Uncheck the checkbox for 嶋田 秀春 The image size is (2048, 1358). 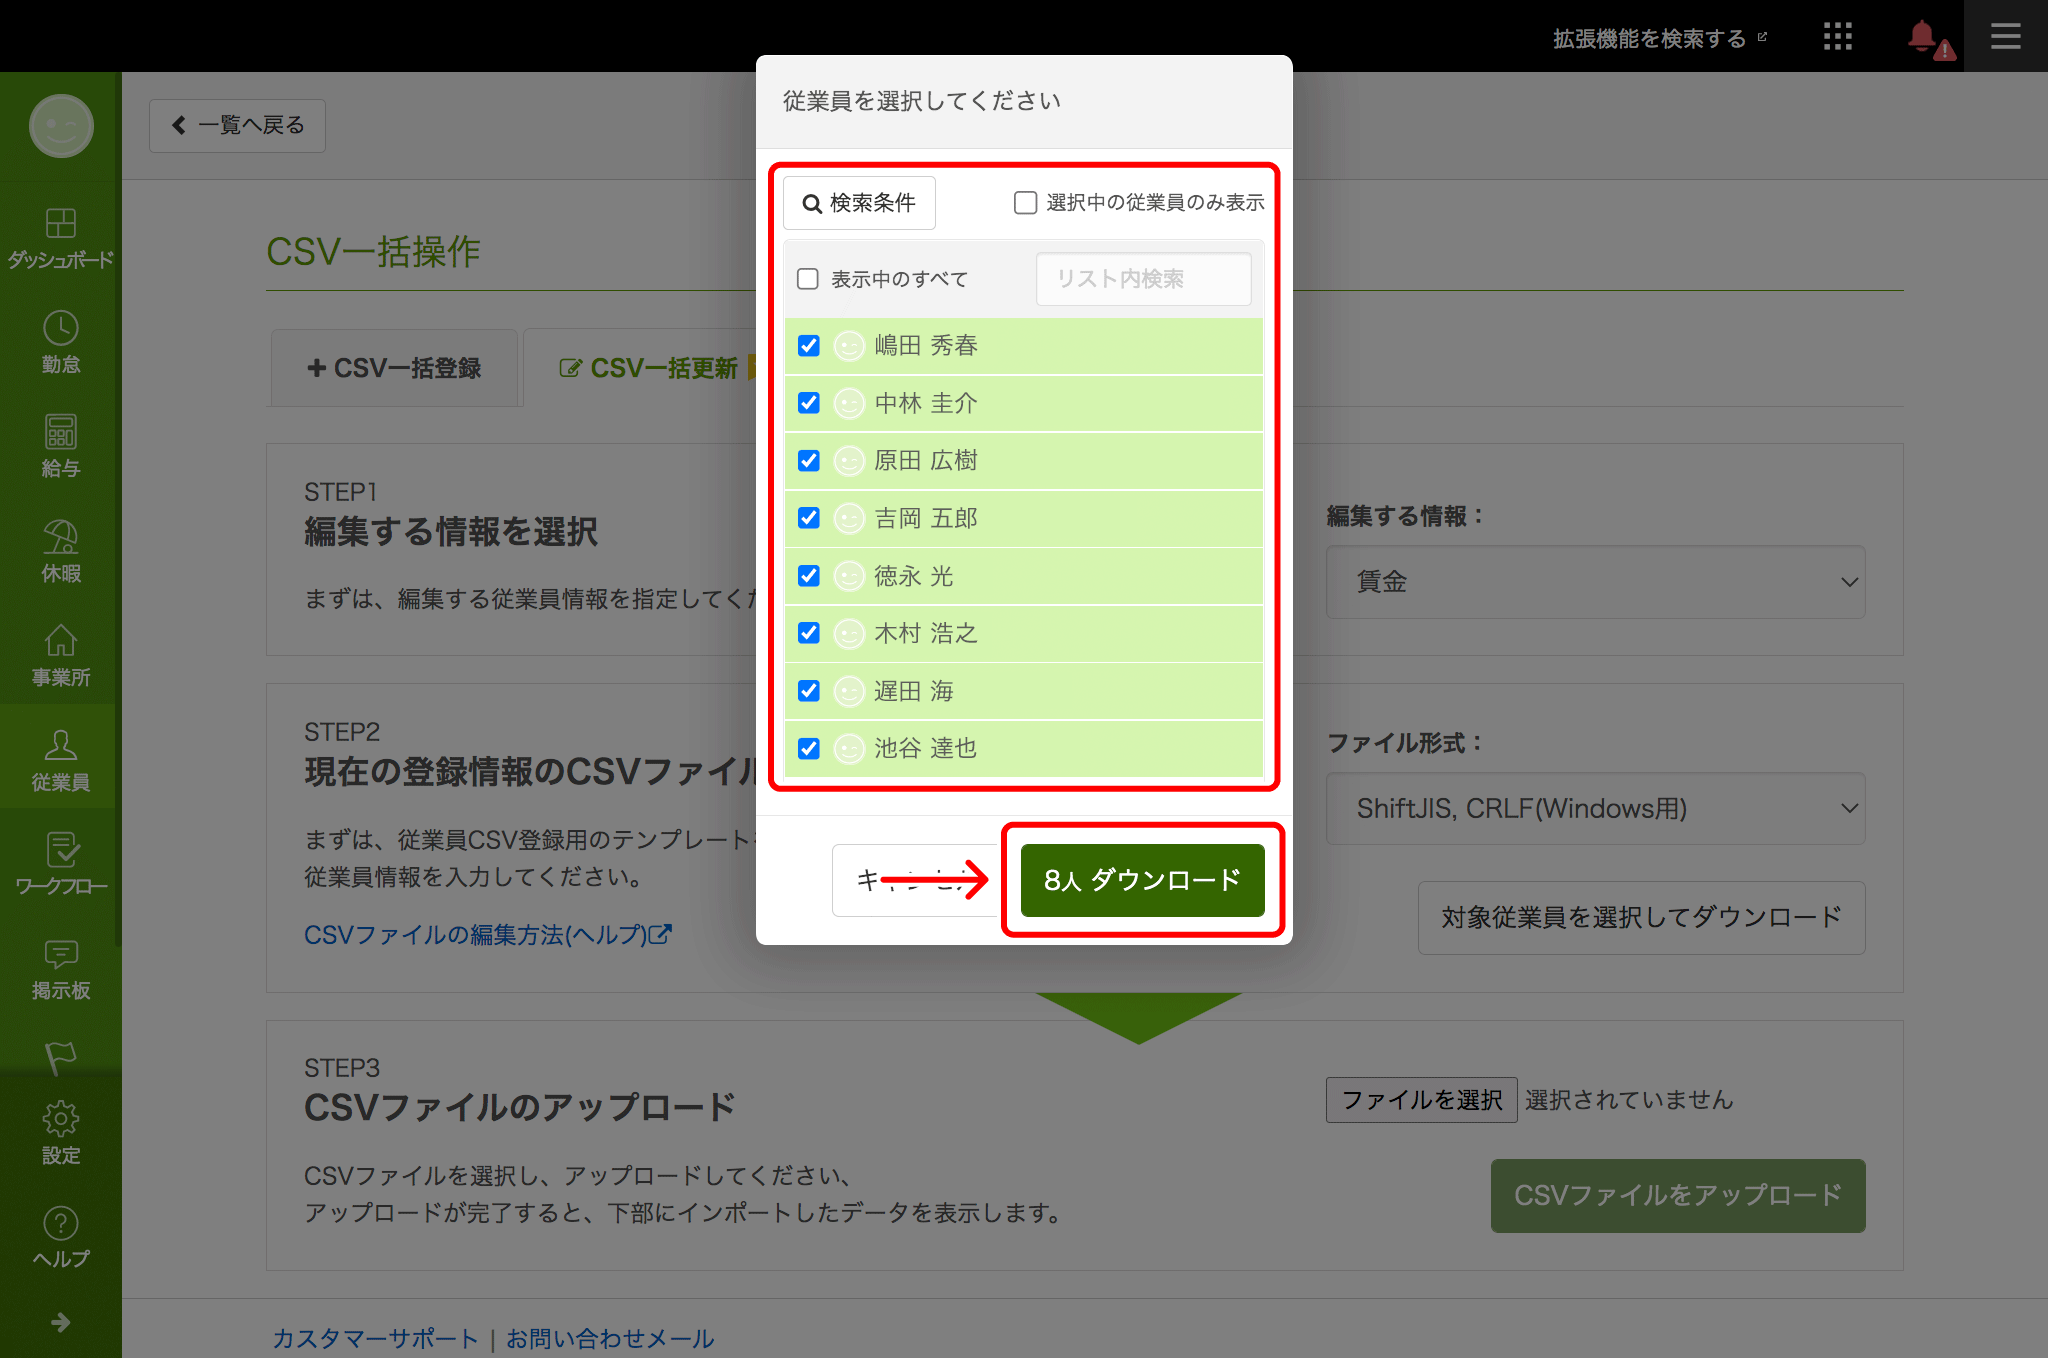pyautogui.click(x=809, y=346)
